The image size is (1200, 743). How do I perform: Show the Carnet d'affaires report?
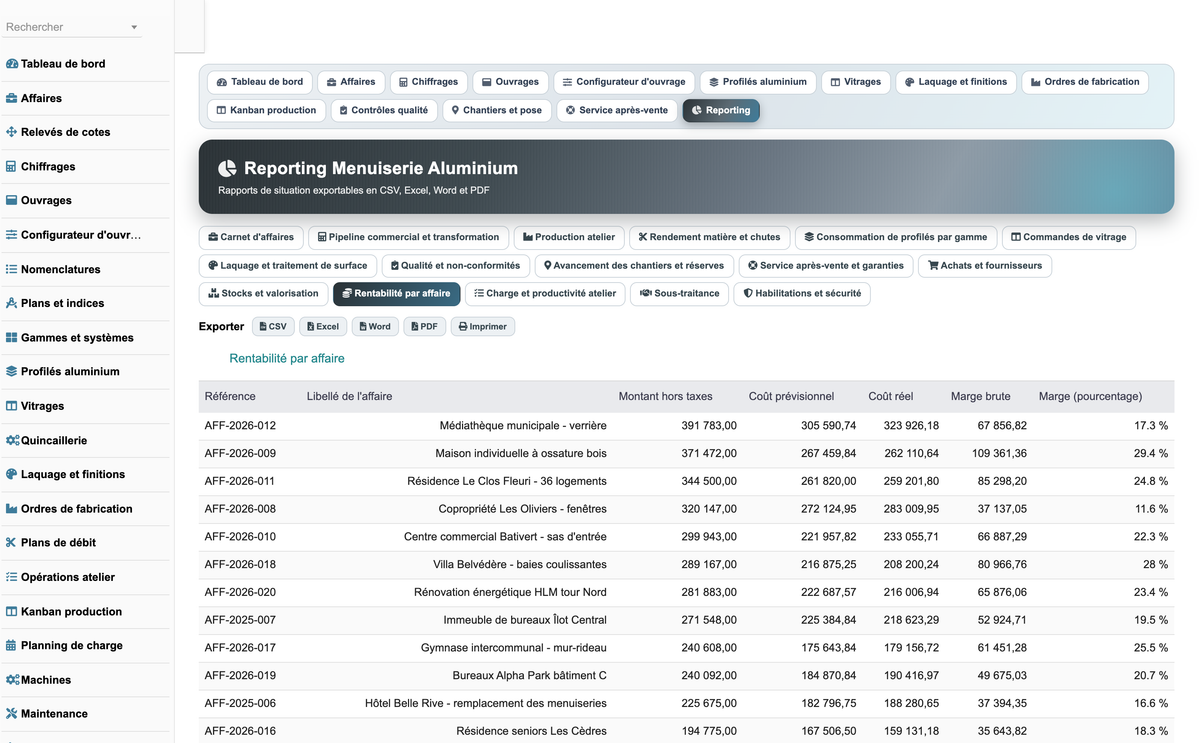point(251,237)
